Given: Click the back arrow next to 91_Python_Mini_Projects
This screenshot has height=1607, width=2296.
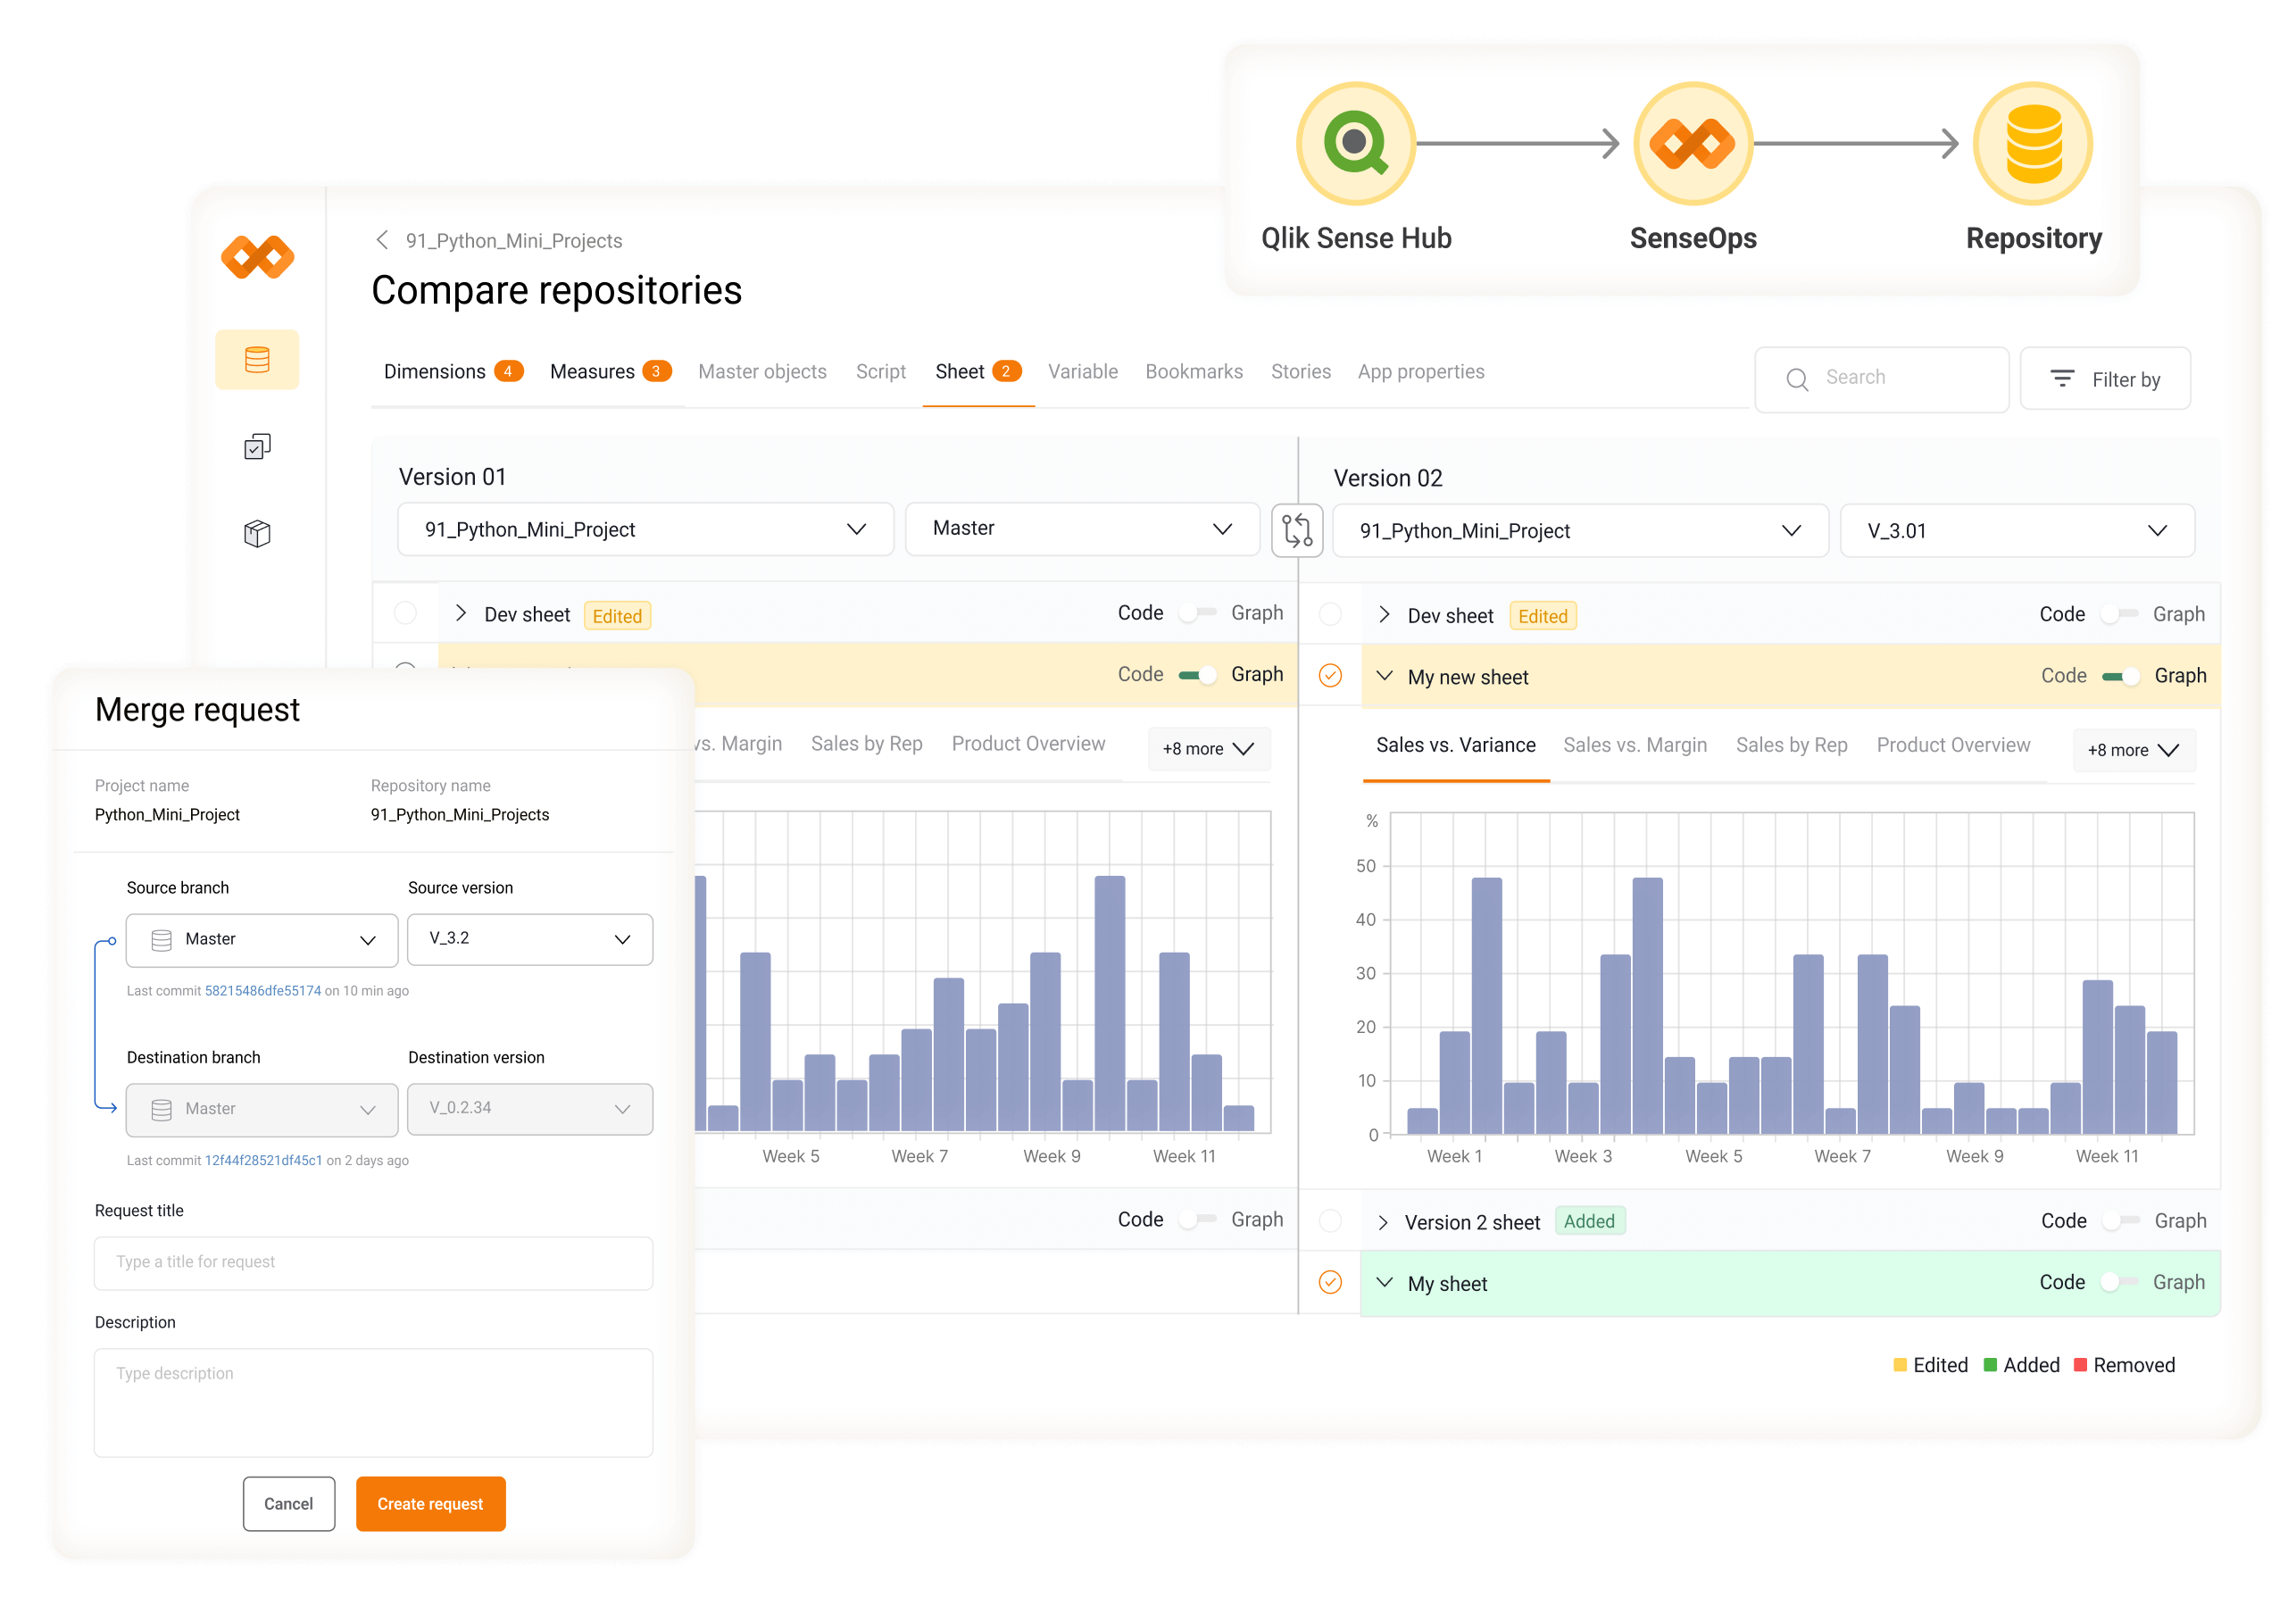Looking at the screenshot, I should click(382, 240).
